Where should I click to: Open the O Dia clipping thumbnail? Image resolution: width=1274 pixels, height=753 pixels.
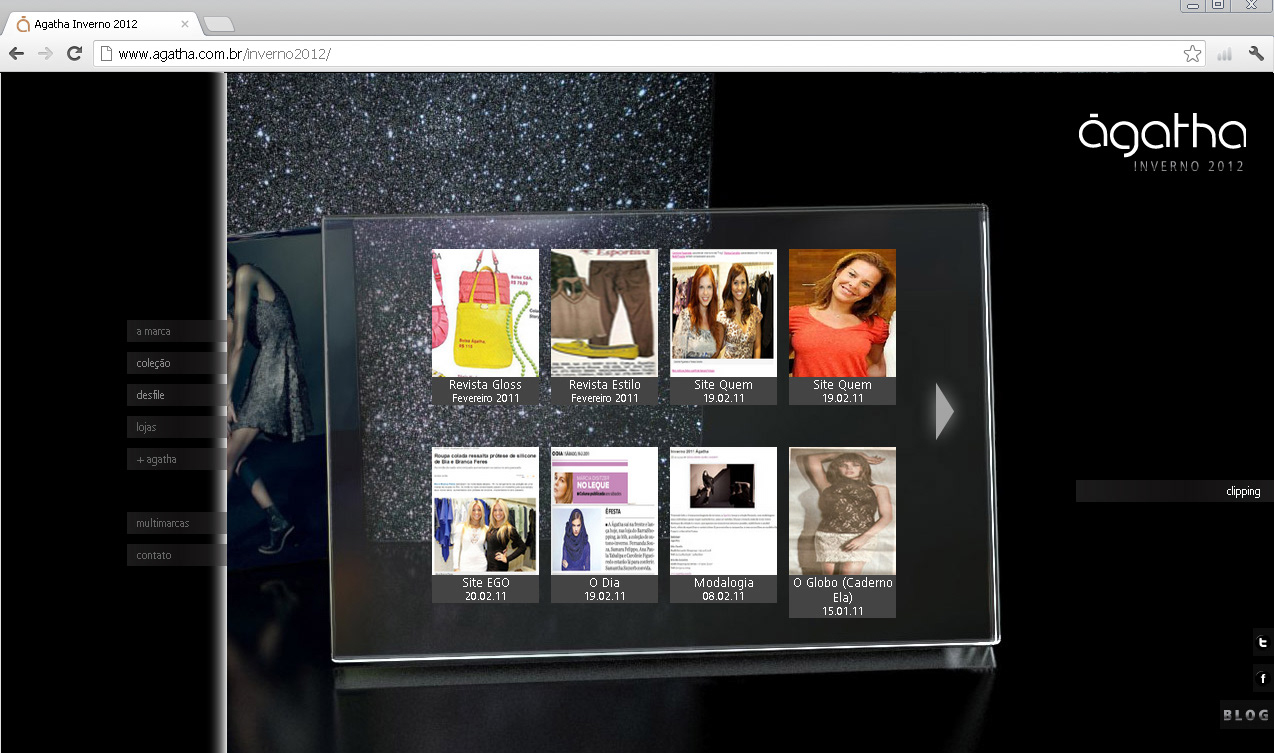click(604, 510)
